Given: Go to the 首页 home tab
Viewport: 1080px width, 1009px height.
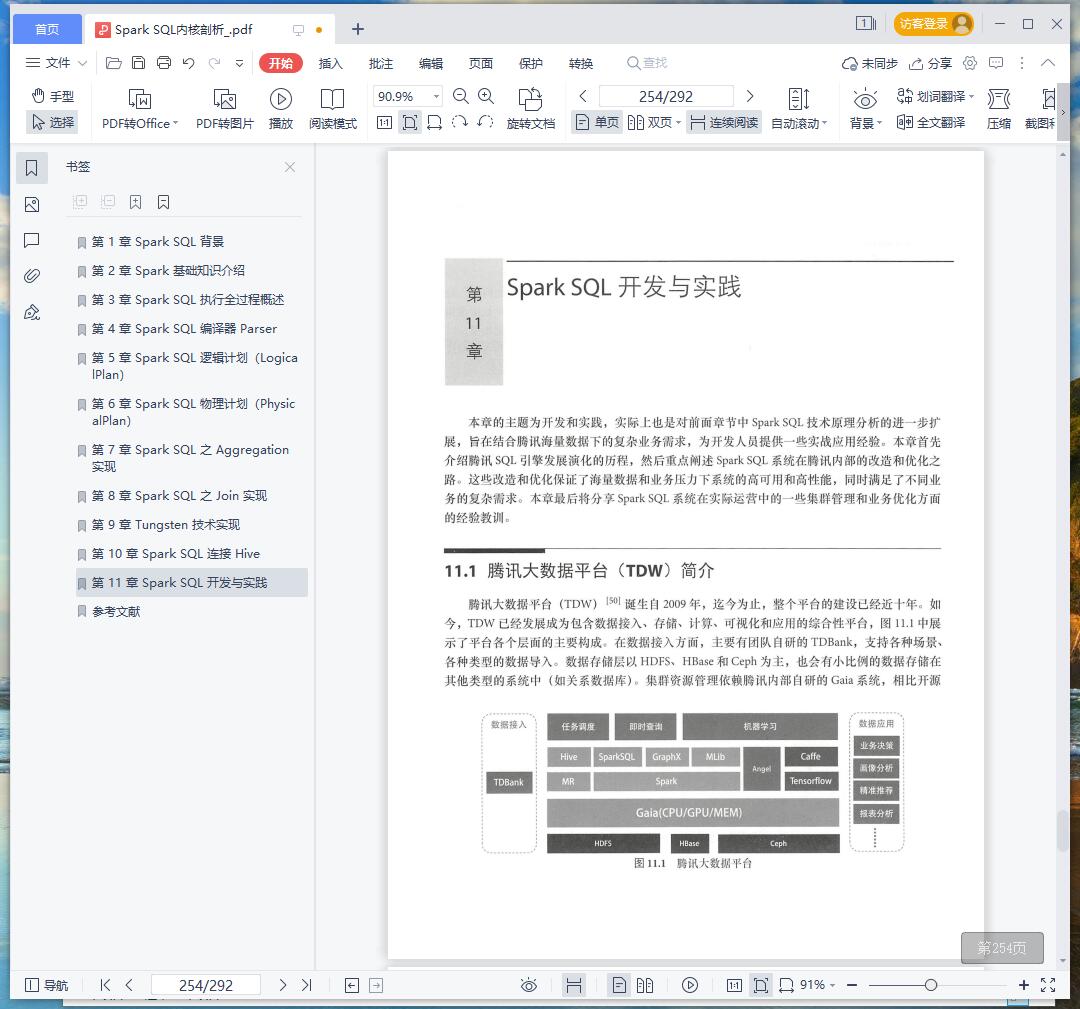Looking at the screenshot, I should (48, 29).
